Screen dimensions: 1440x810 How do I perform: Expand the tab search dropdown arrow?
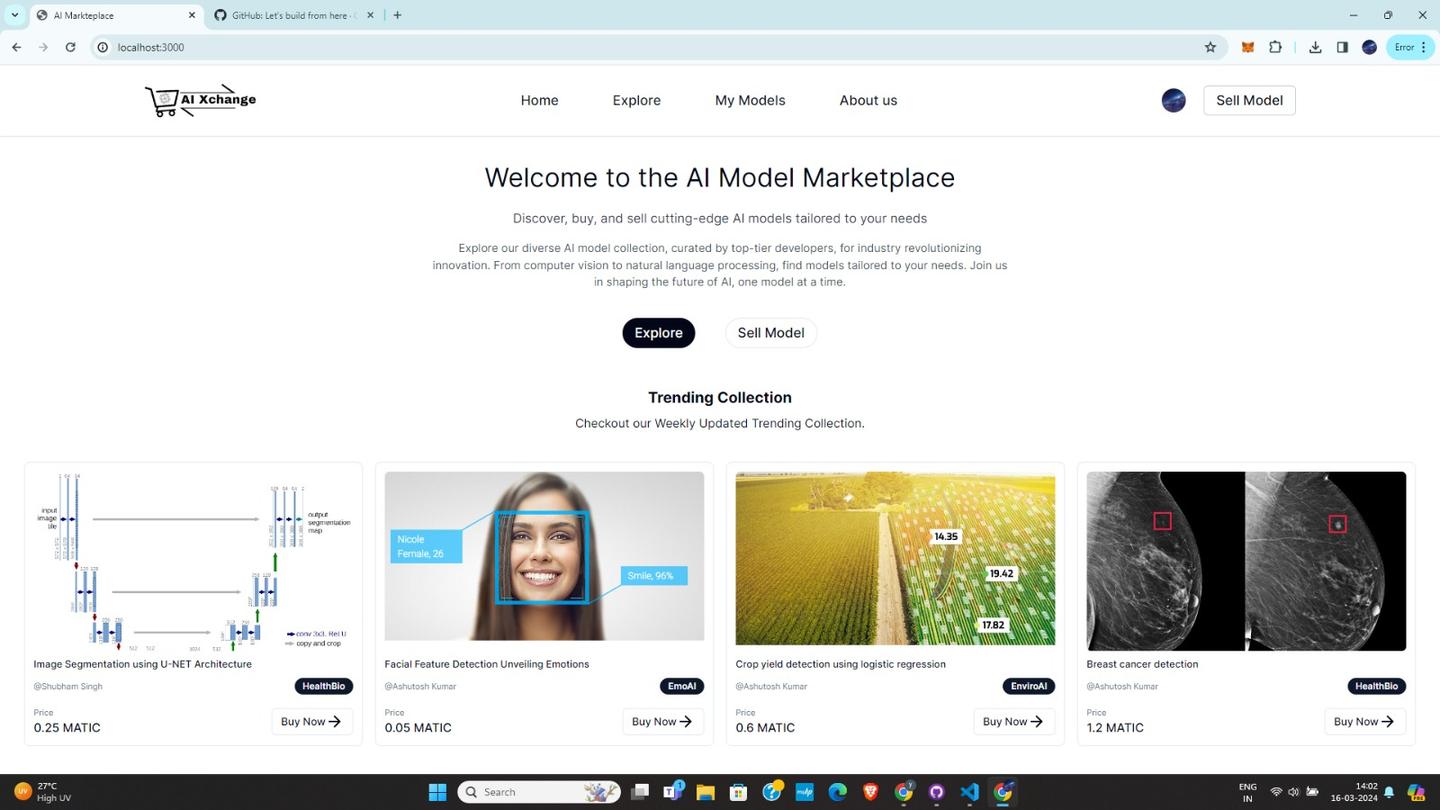[14, 15]
